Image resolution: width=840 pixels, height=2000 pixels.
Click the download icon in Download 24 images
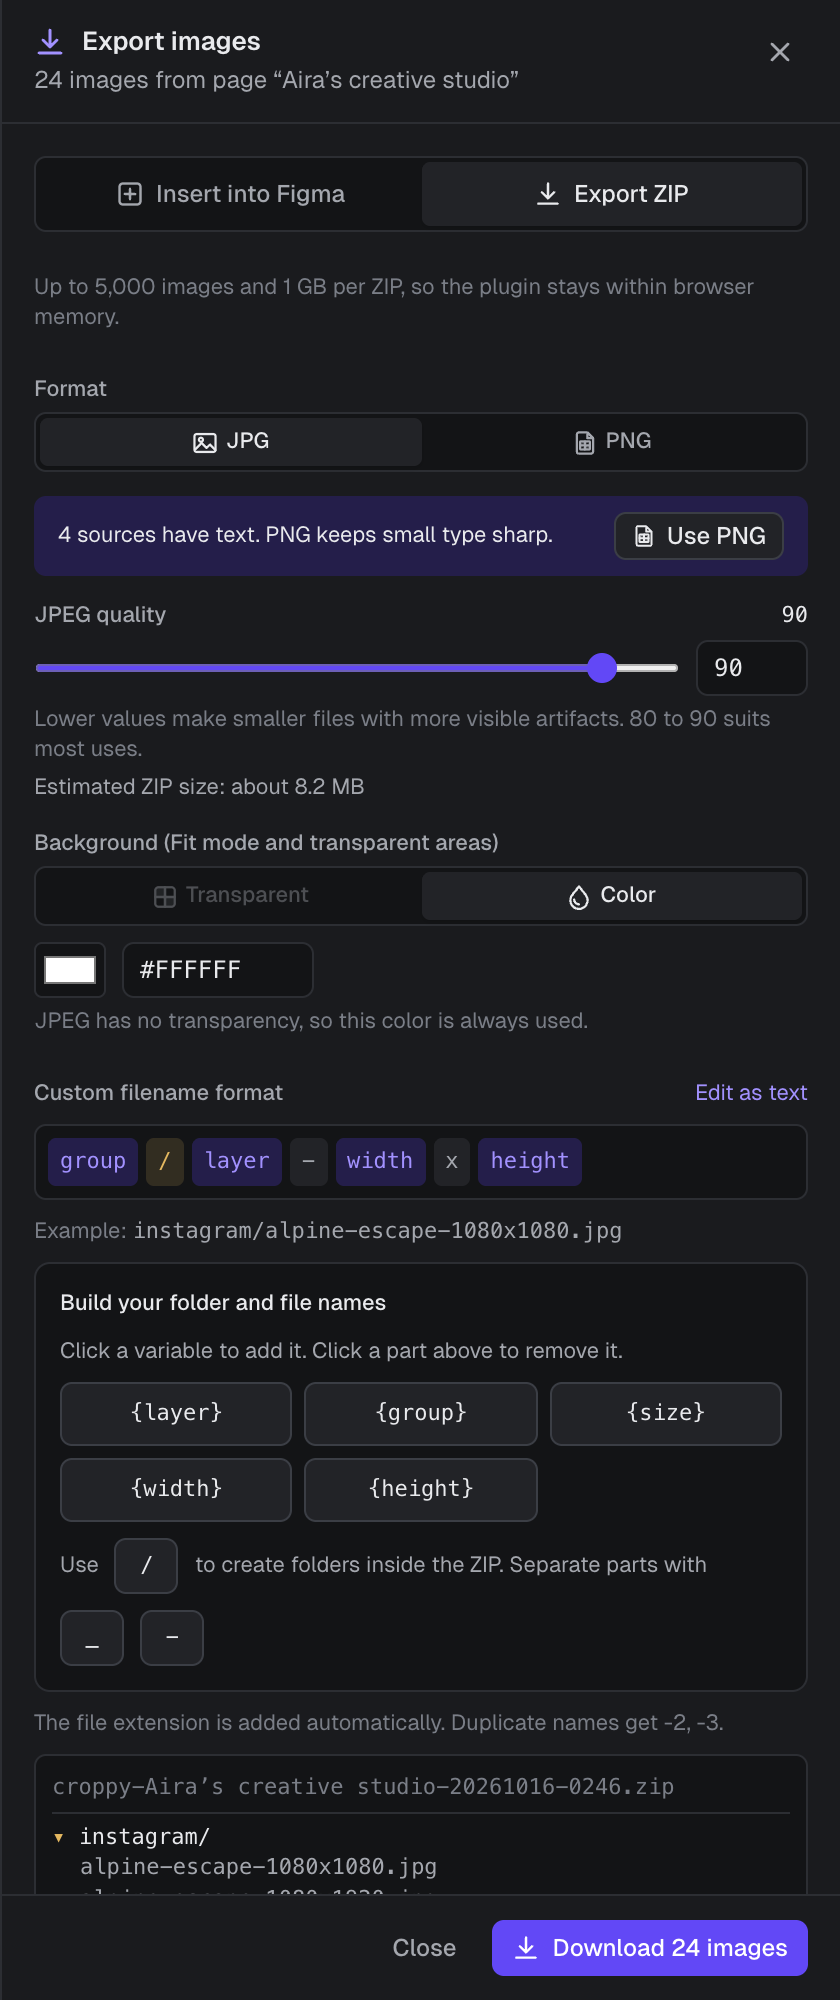pyautogui.click(x=526, y=1948)
